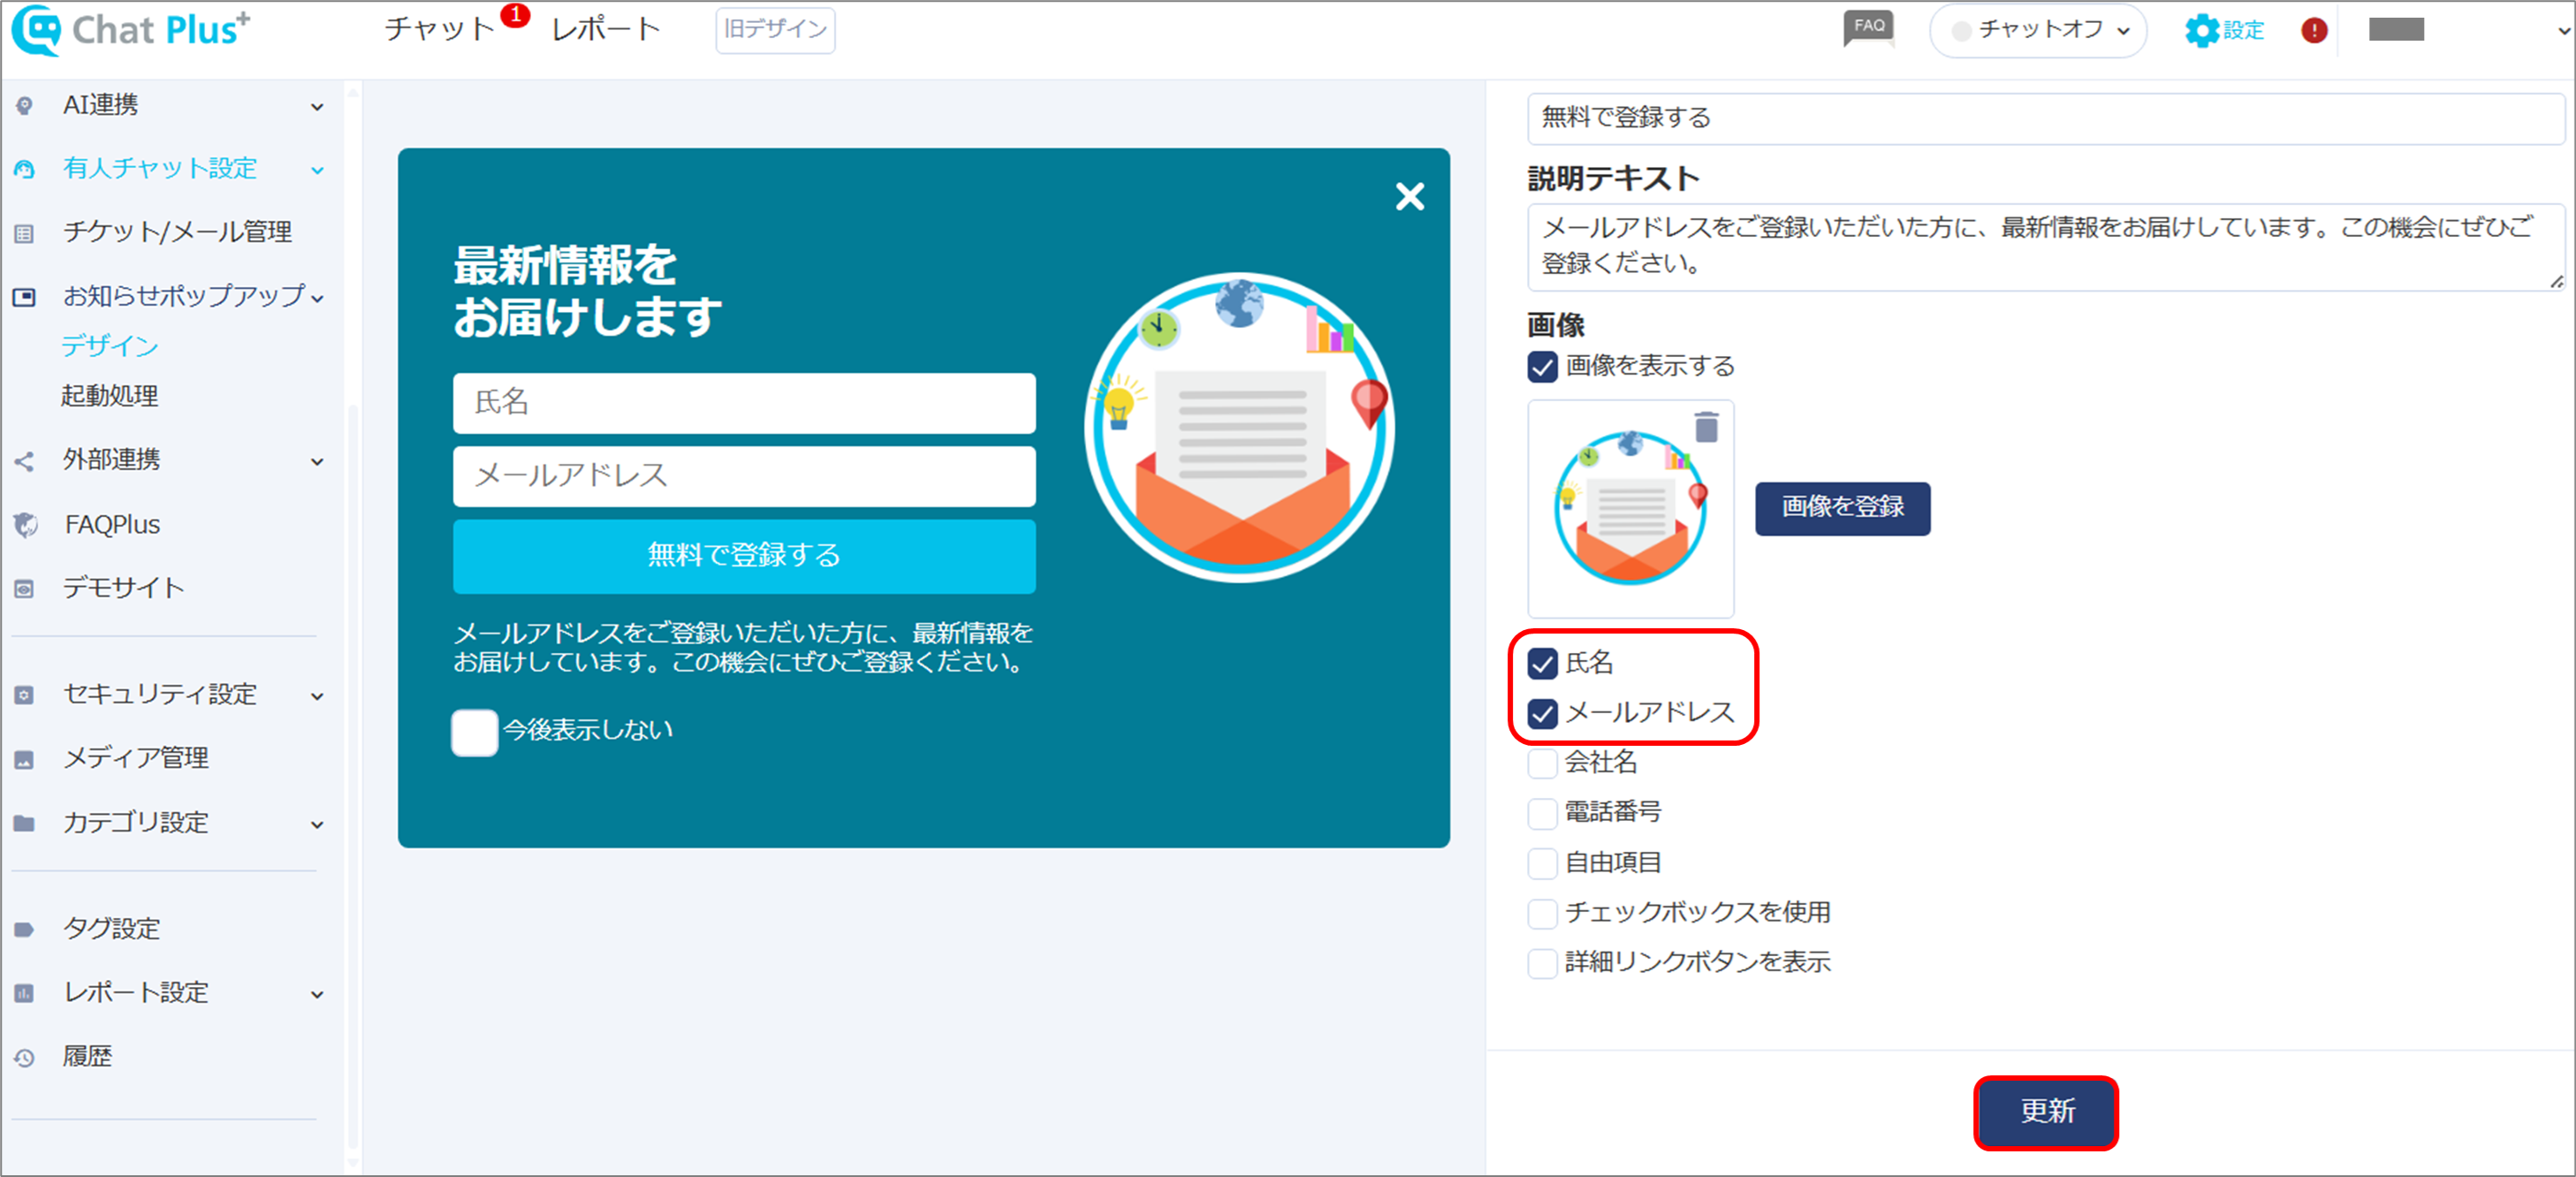
Task: Open the 履歴 menu item
Action: tap(88, 1056)
